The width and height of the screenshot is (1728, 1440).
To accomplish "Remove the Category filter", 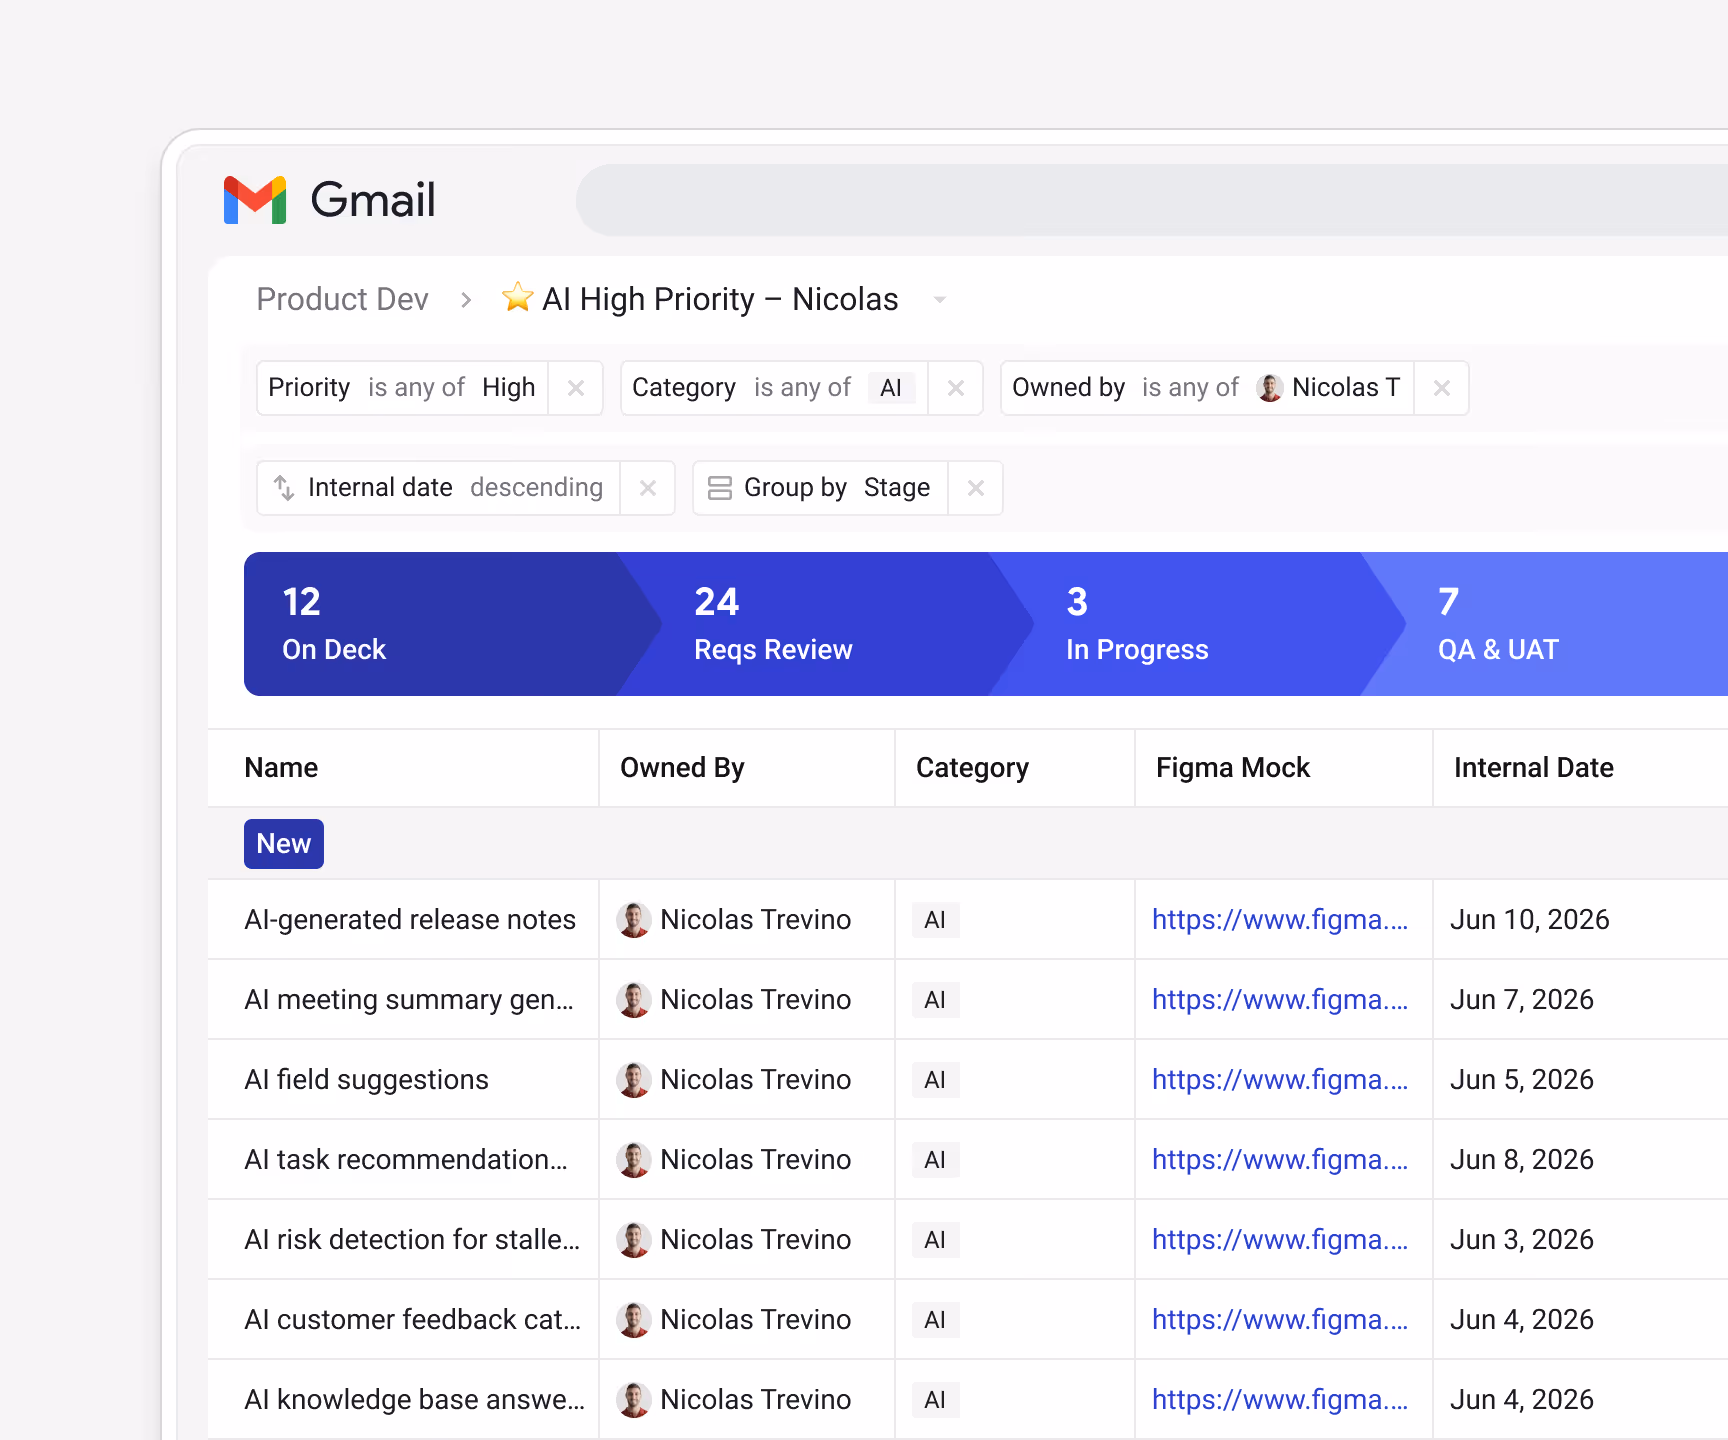I will [956, 388].
